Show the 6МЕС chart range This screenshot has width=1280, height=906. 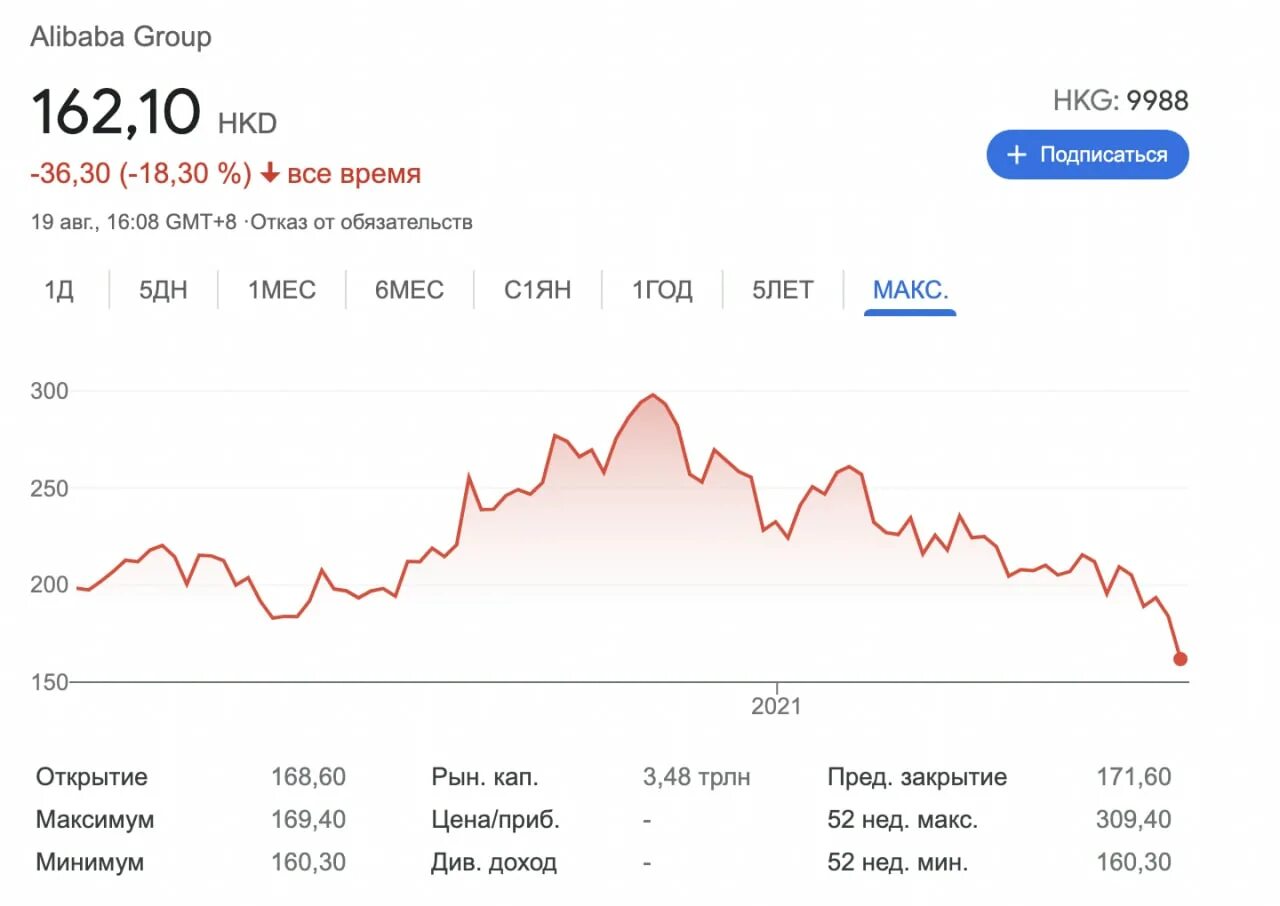pos(409,291)
